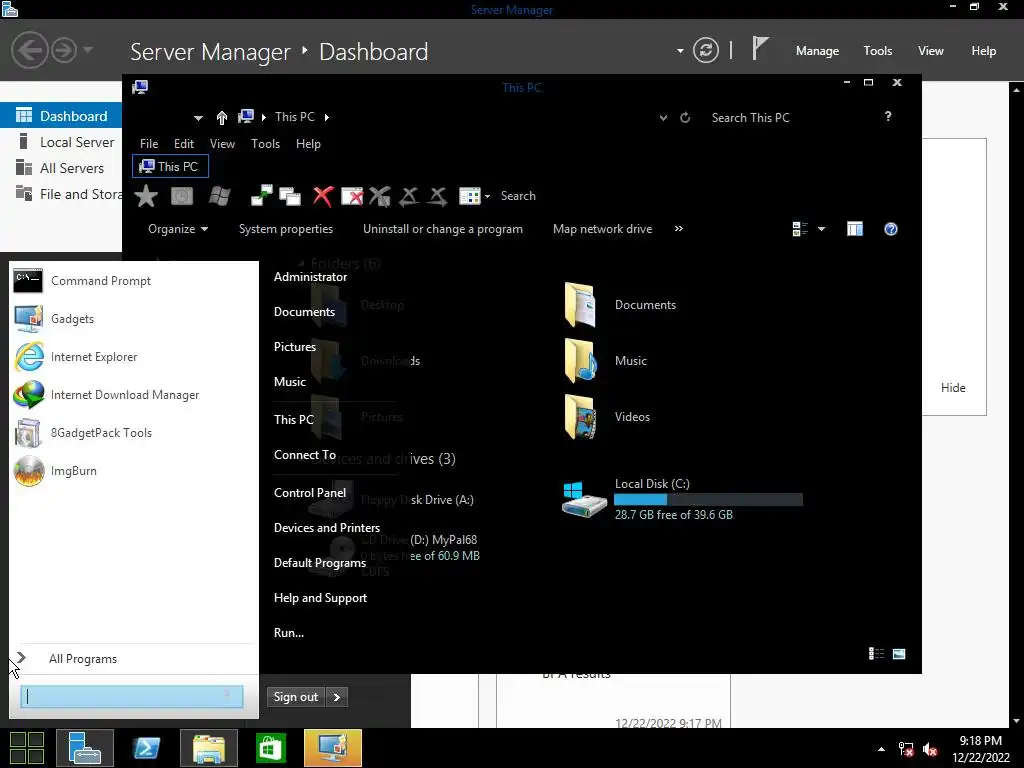
Task: Click the gray X with page icon
Action: click(379, 196)
